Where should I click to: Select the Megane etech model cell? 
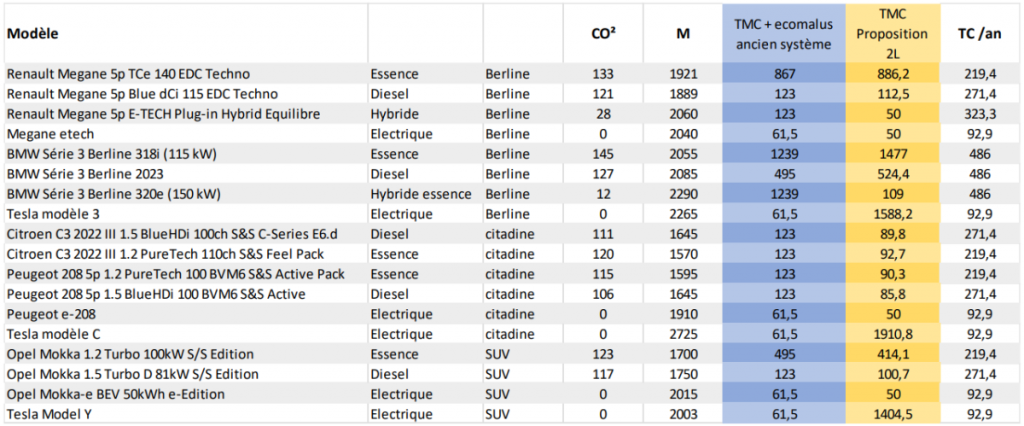tap(49, 133)
